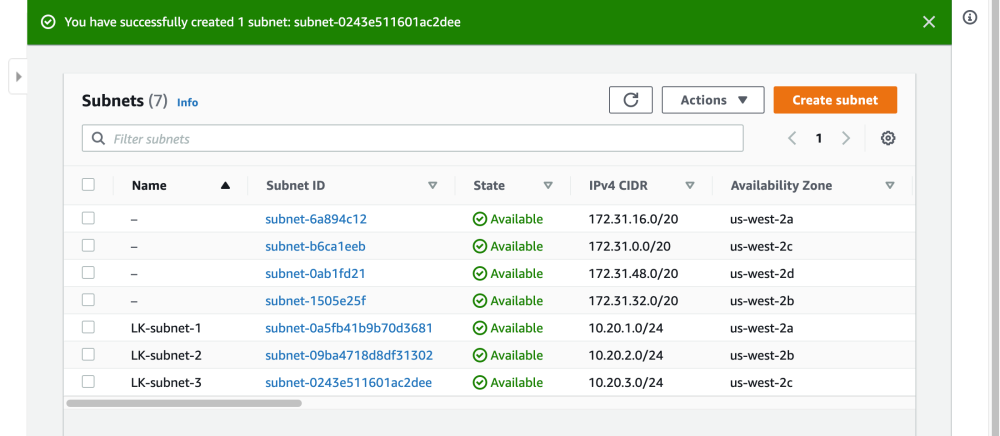The height and width of the screenshot is (436, 1000).
Task: Go to next page of subnets
Action: pyautogui.click(x=846, y=139)
